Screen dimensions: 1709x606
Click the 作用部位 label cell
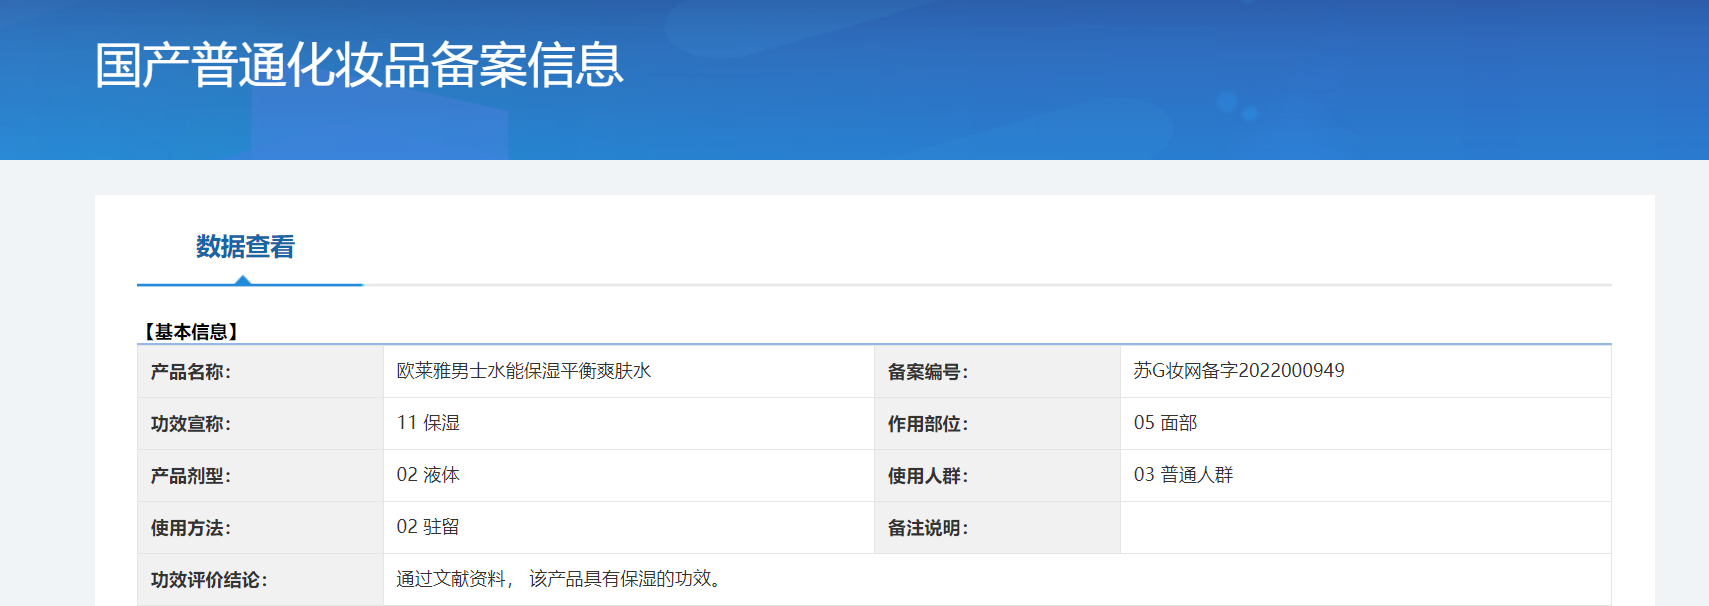click(x=997, y=424)
